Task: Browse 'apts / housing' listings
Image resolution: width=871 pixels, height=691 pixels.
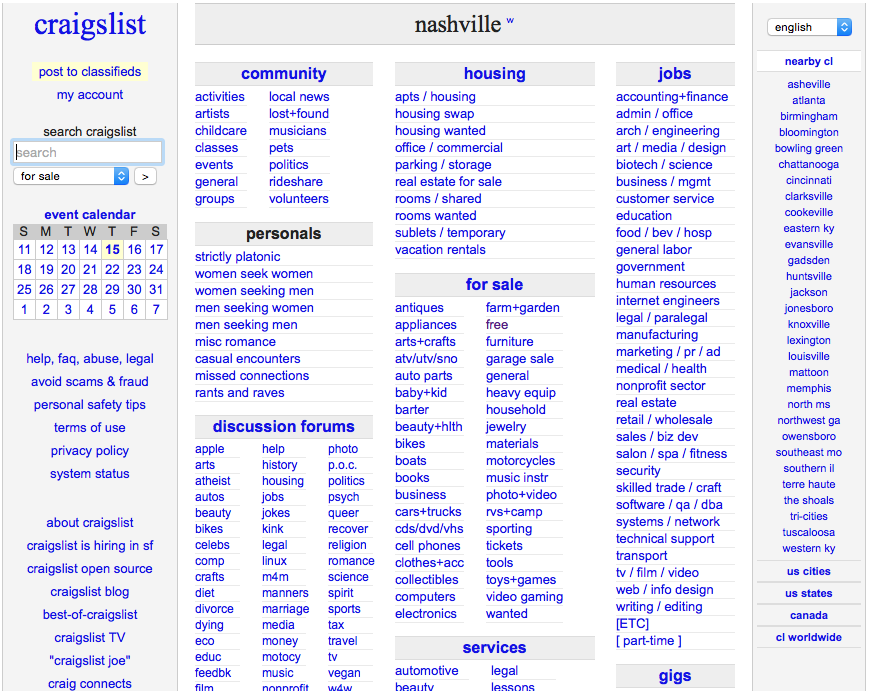Action: 436,97
